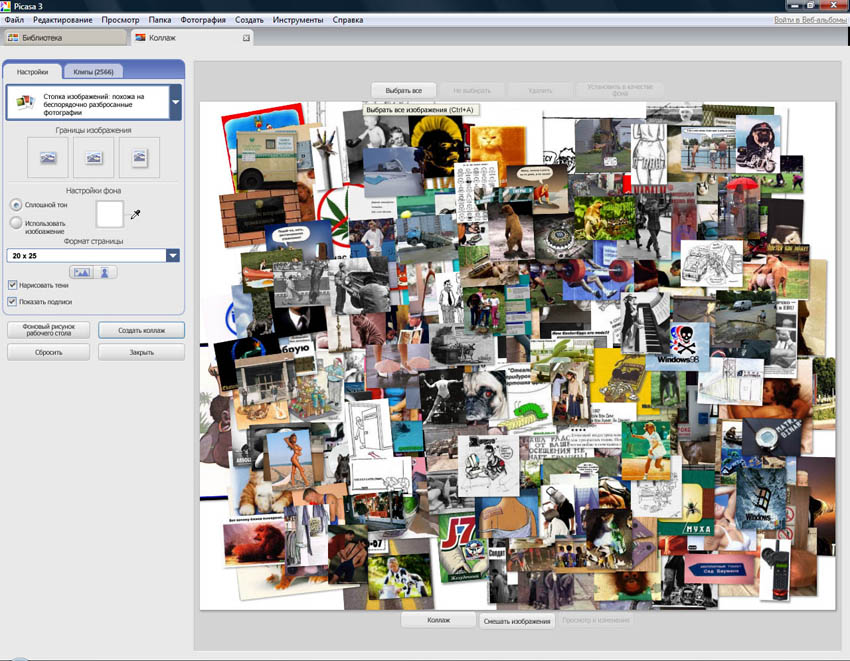The width and height of the screenshot is (850, 661).
Task: Select the Сплошной тон radio button
Action: 16,205
